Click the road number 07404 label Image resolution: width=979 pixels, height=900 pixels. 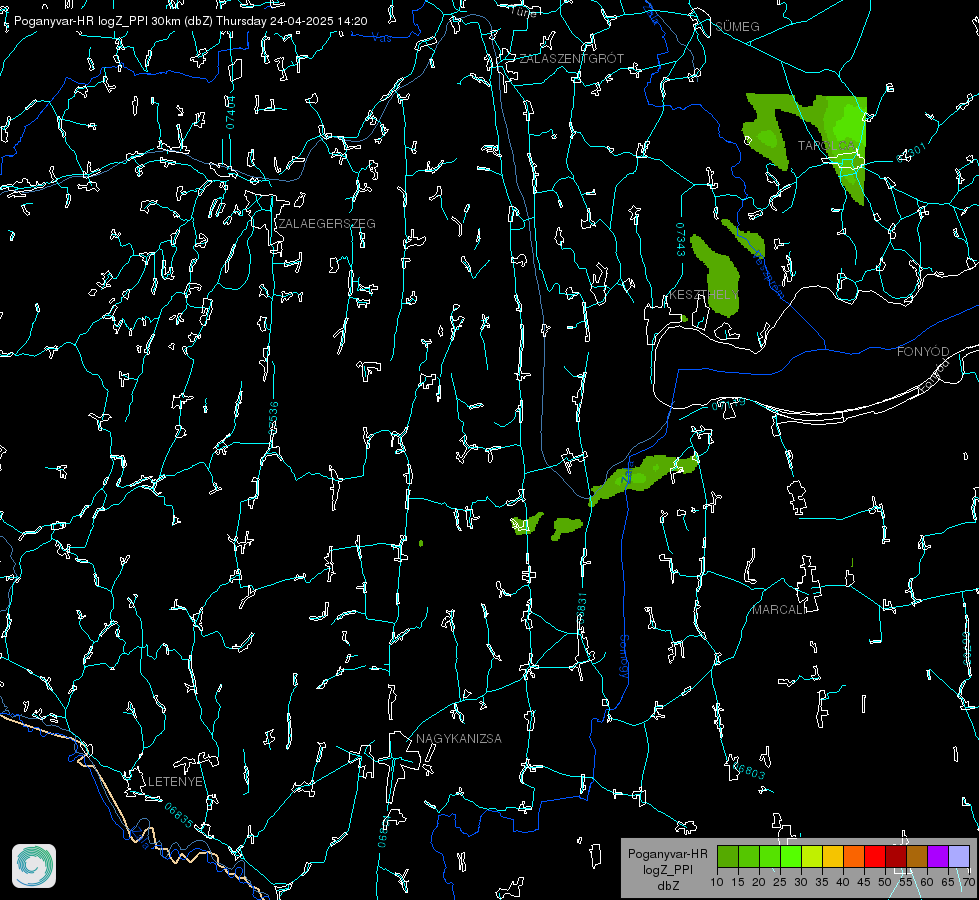point(230,112)
